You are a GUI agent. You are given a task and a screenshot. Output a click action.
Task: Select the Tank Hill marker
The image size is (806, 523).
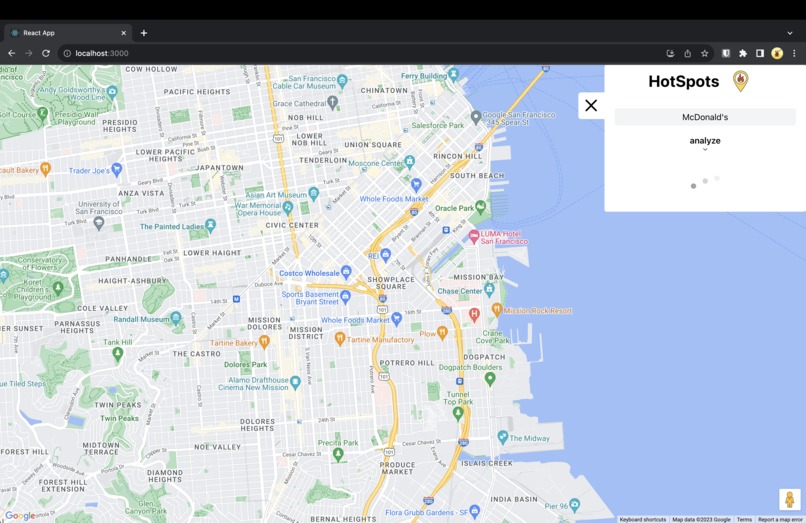pos(118,353)
